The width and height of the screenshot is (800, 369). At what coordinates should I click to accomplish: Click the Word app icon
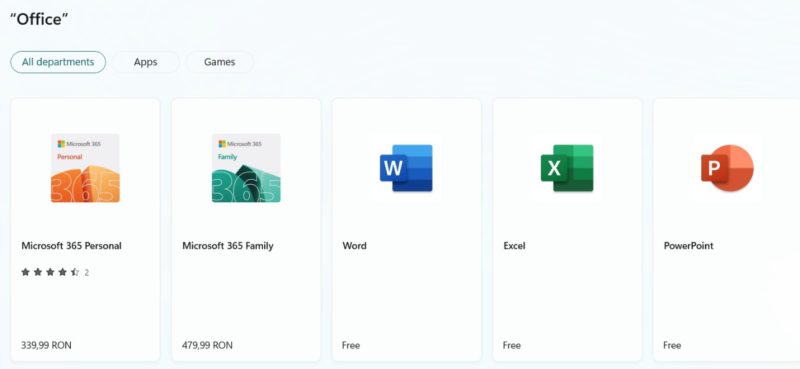[x=406, y=168]
